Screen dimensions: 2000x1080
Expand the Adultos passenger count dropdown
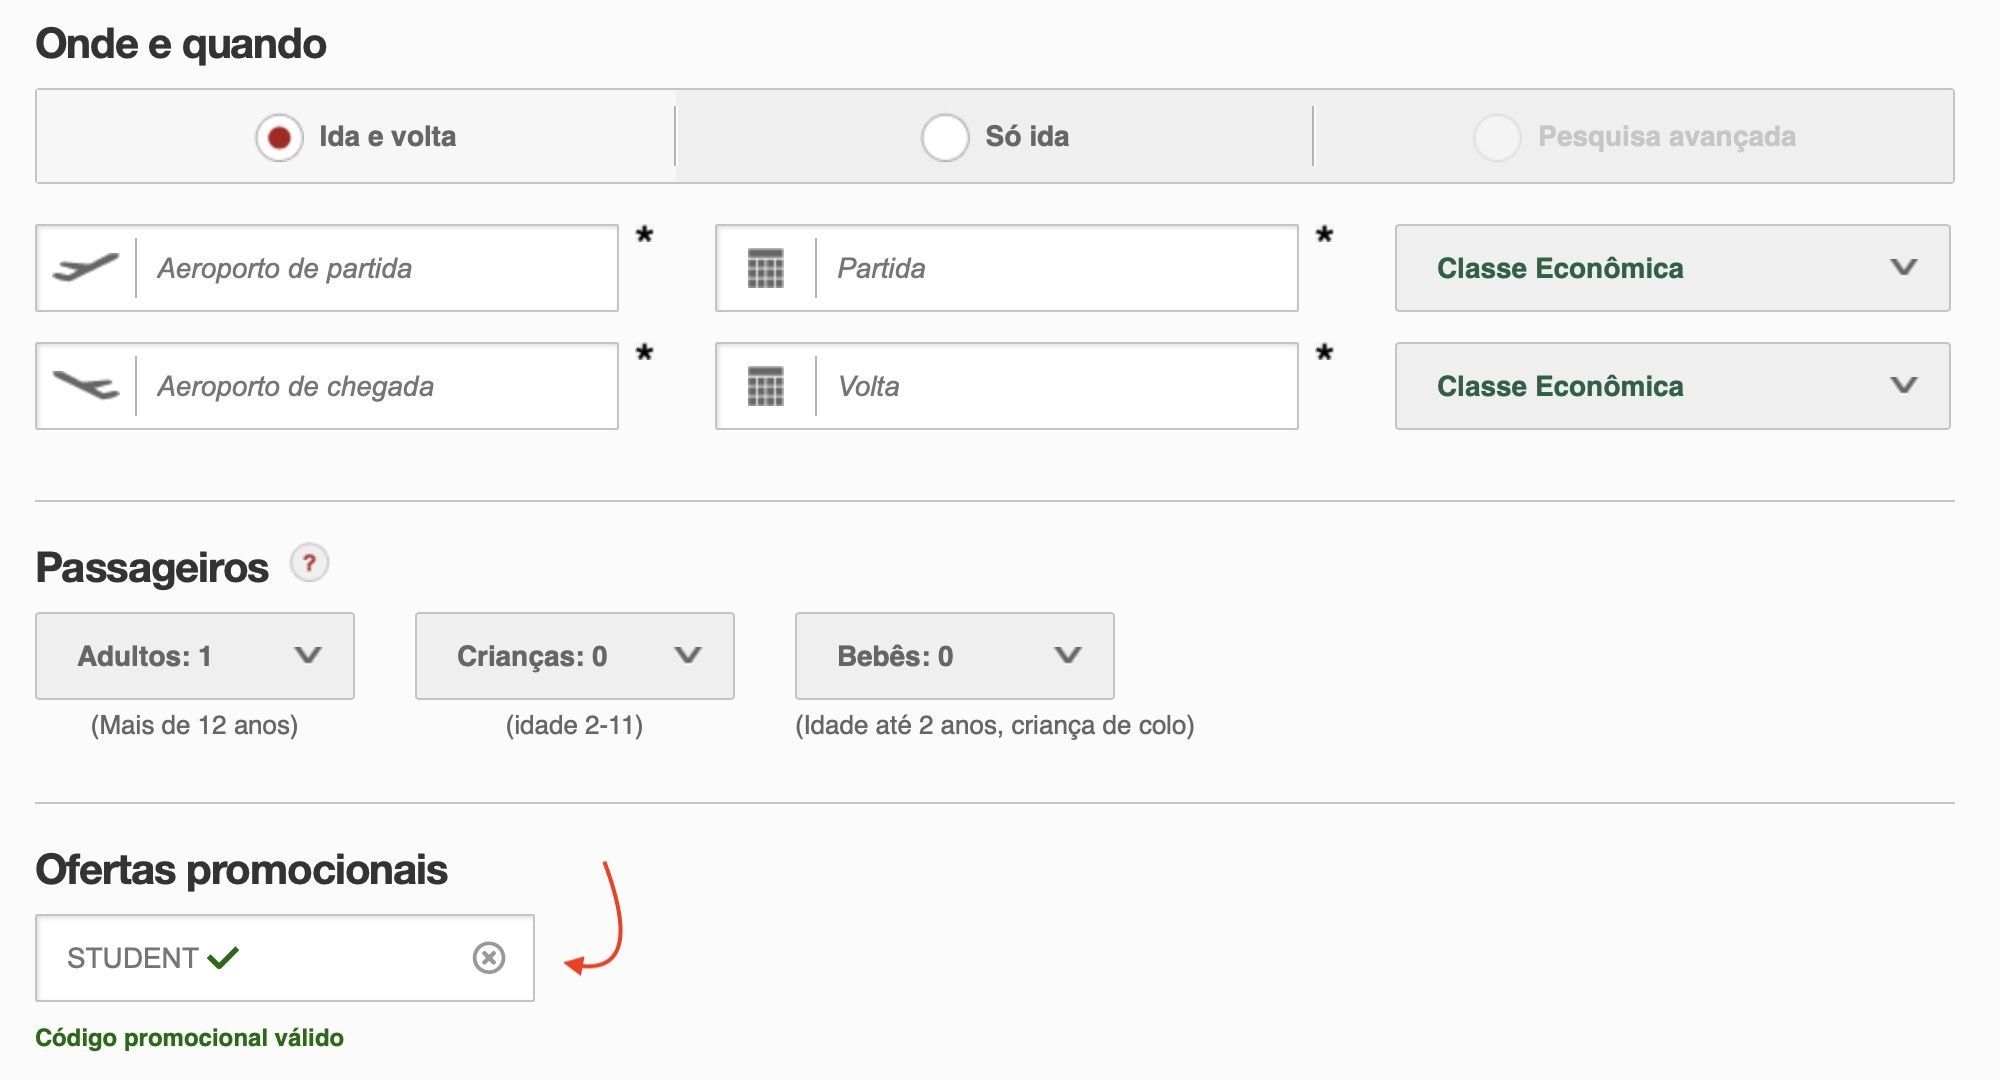tap(195, 656)
